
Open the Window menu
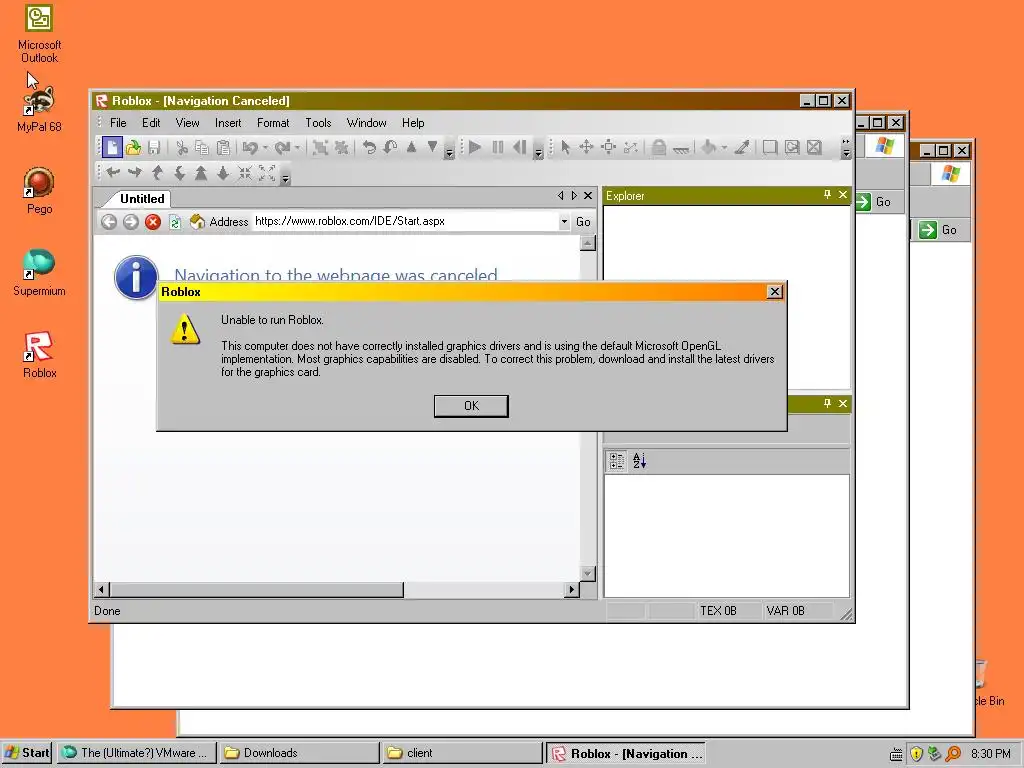(366, 123)
